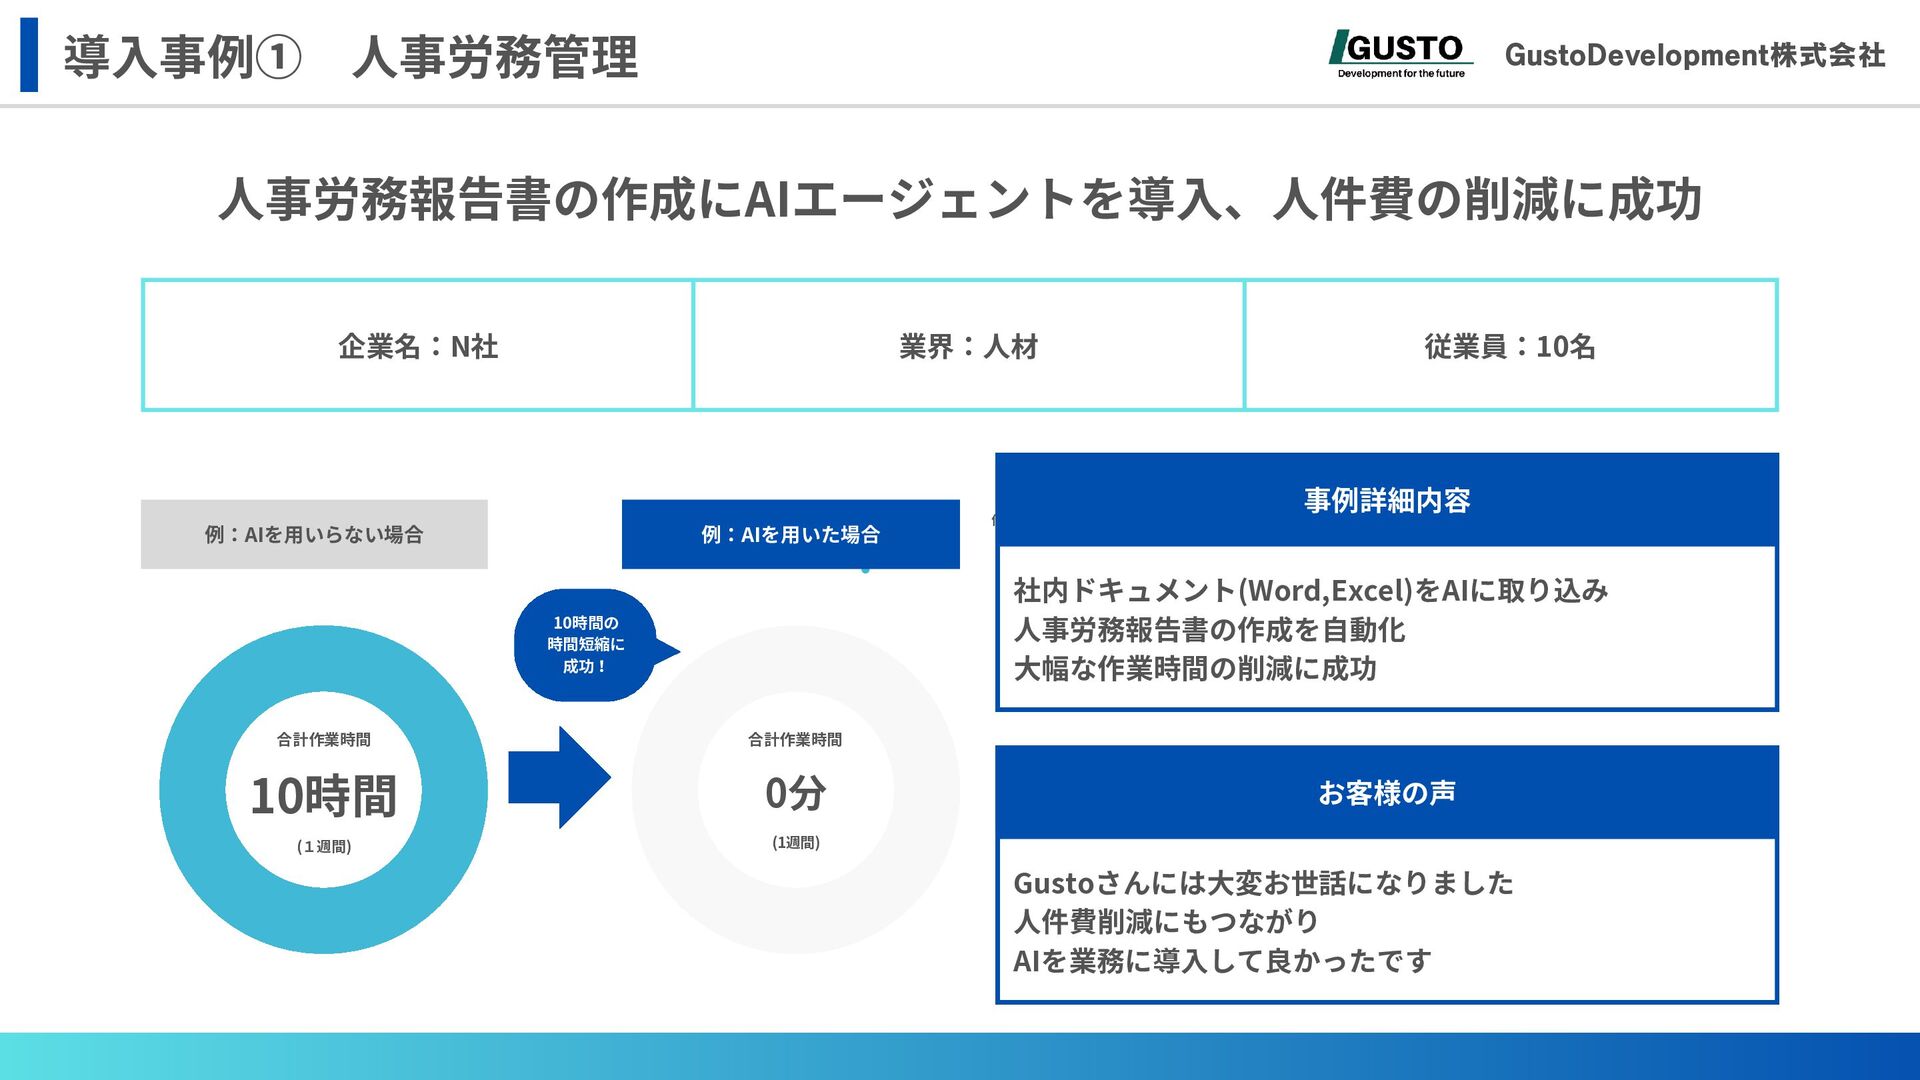Click line '大幅な作業時間の削減に成功'
1920x1080 pixels.
click(1195, 668)
